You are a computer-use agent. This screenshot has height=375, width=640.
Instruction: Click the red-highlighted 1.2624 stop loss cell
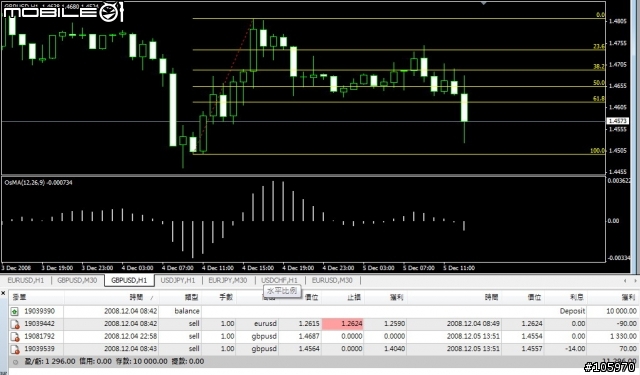point(343,324)
